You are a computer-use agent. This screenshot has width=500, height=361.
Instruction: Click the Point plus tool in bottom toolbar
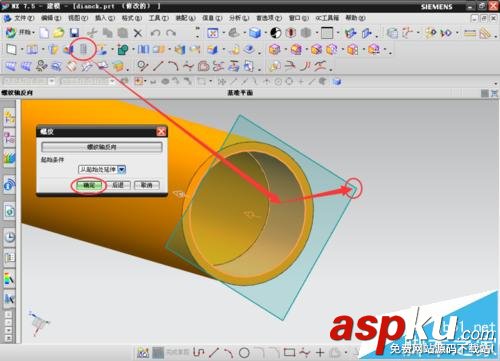(320, 352)
